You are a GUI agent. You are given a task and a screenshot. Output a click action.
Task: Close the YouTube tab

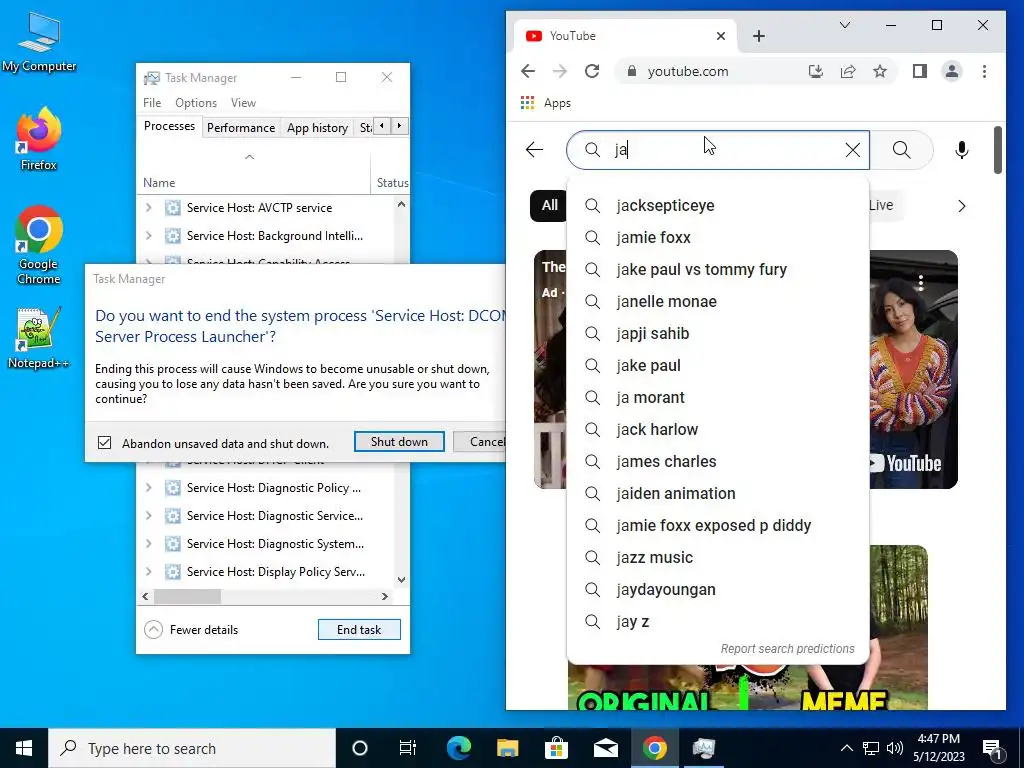720,36
